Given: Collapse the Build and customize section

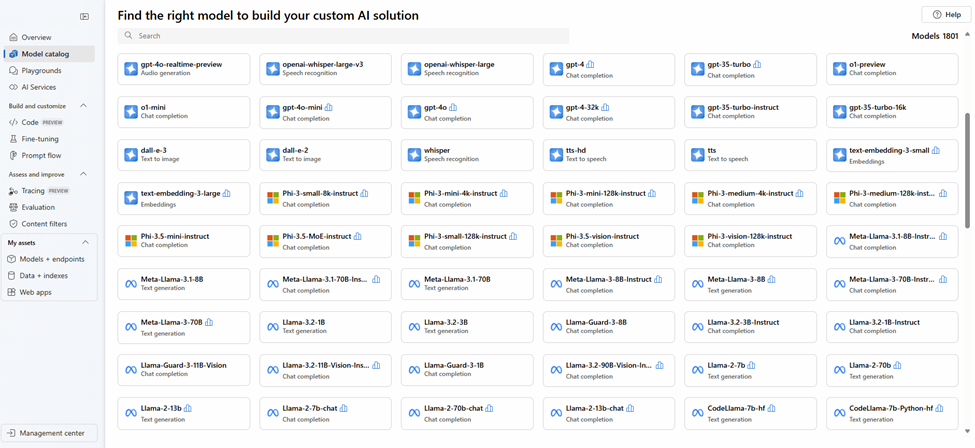Looking at the screenshot, I should tap(83, 106).
